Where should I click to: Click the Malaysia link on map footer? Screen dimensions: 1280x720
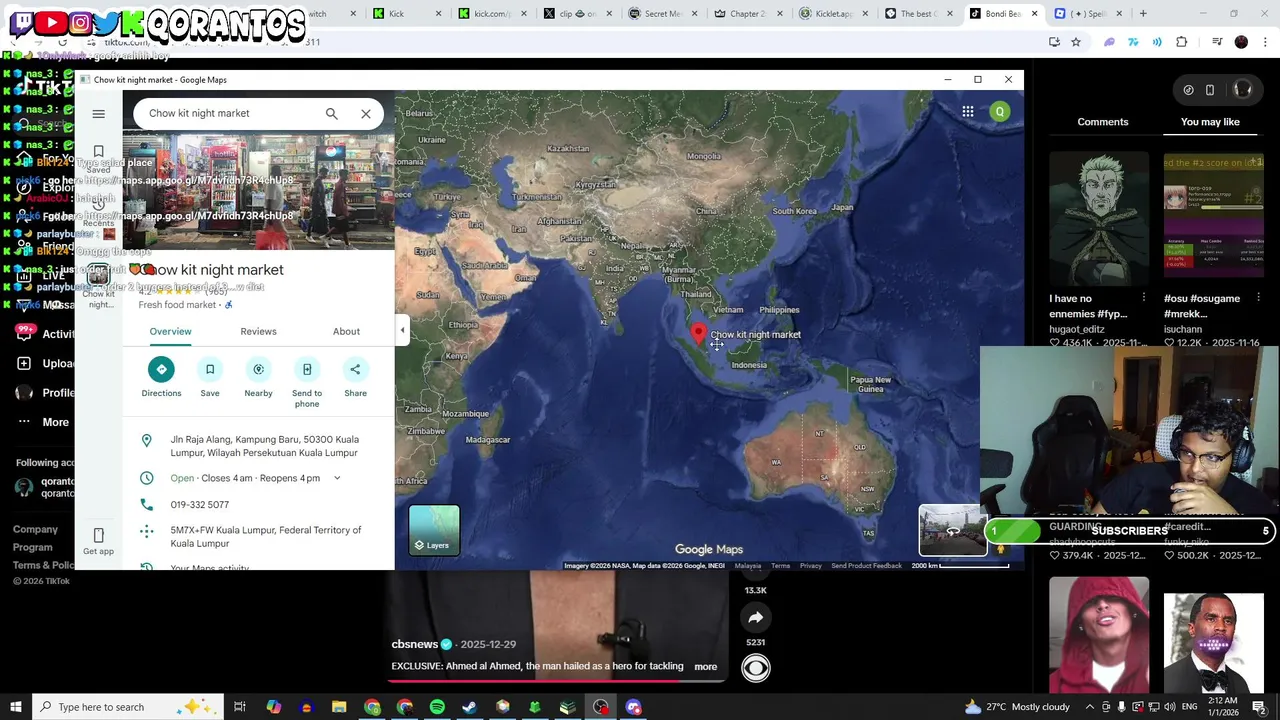(748, 566)
